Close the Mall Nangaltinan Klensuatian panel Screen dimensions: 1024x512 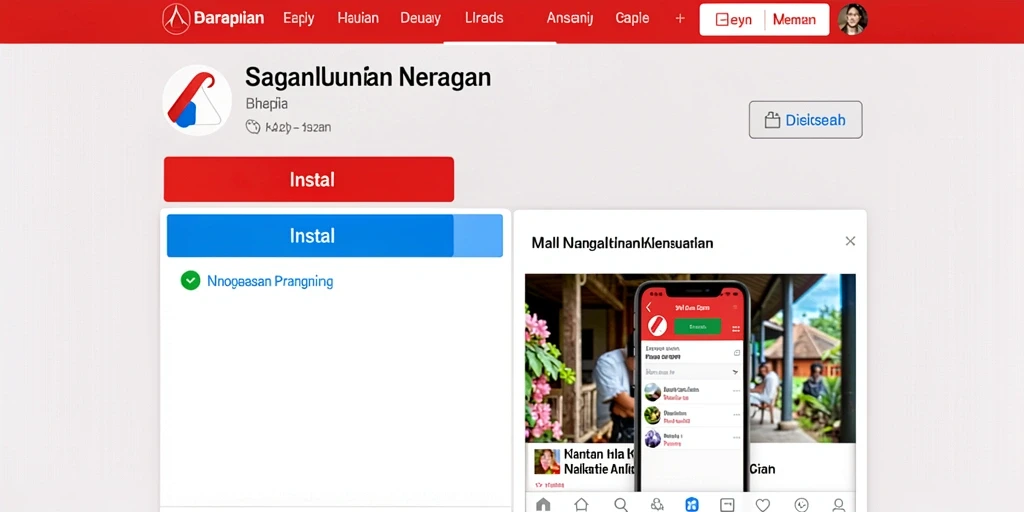[850, 241]
